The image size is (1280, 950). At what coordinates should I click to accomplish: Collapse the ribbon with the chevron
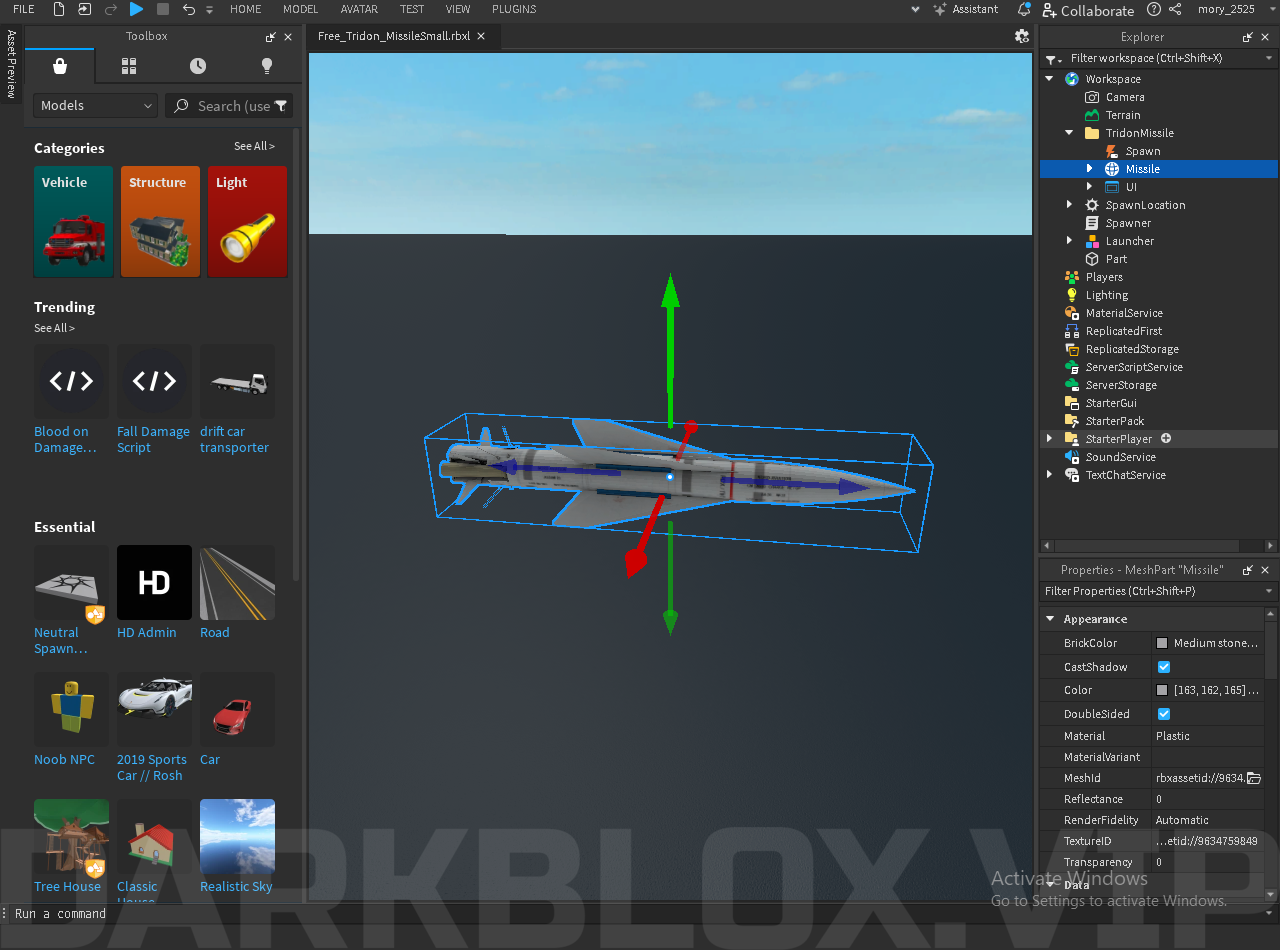pos(915,9)
